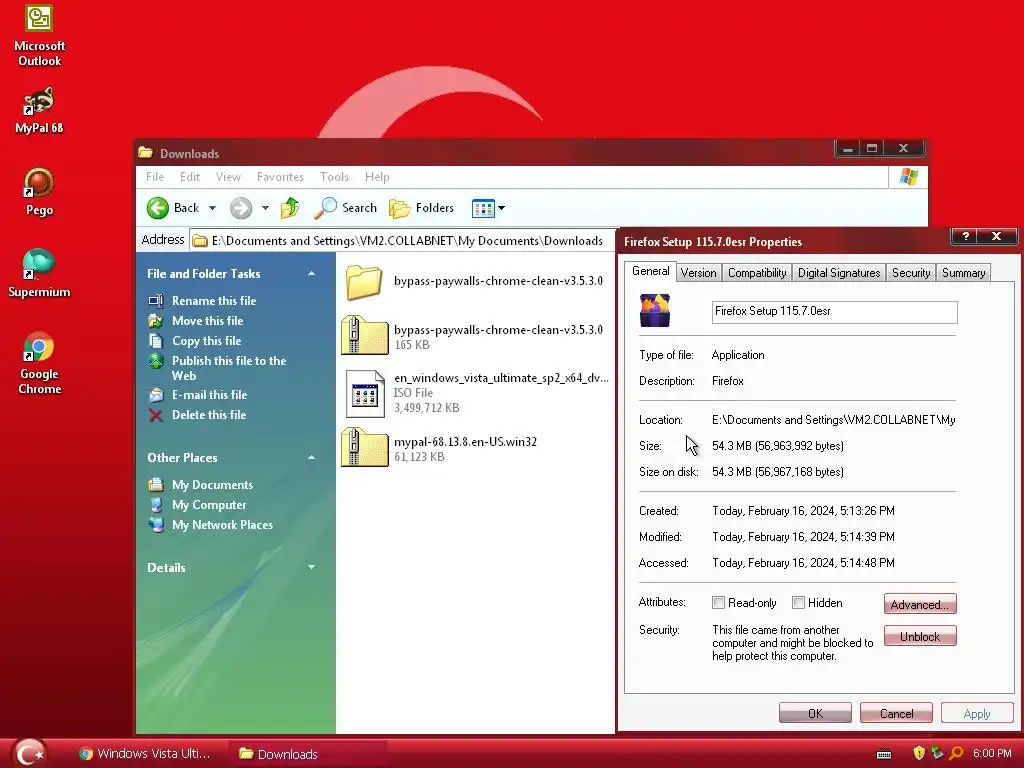Image resolution: width=1024 pixels, height=768 pixels.
Task: Click the Start button orb
Action: point(29,753)
